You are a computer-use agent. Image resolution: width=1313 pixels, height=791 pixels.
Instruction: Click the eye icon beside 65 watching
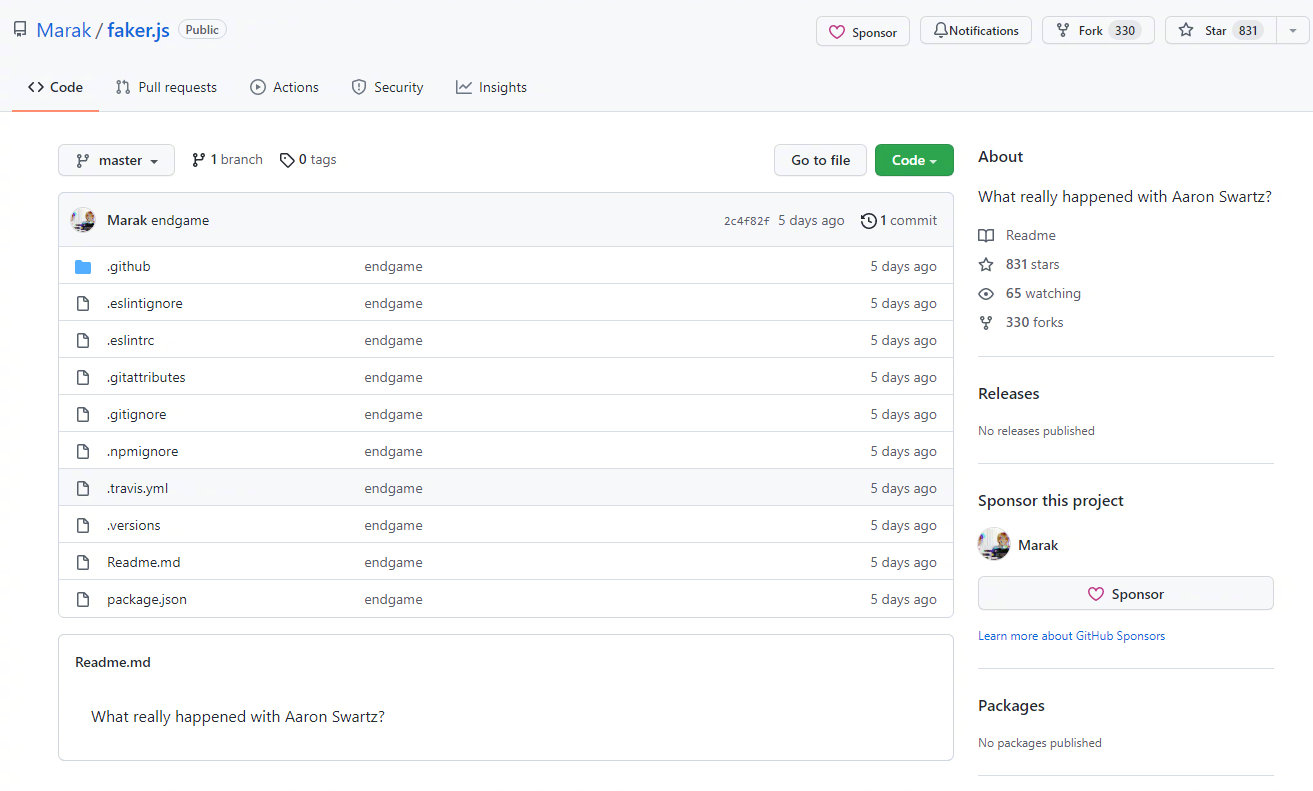(987, 293)
